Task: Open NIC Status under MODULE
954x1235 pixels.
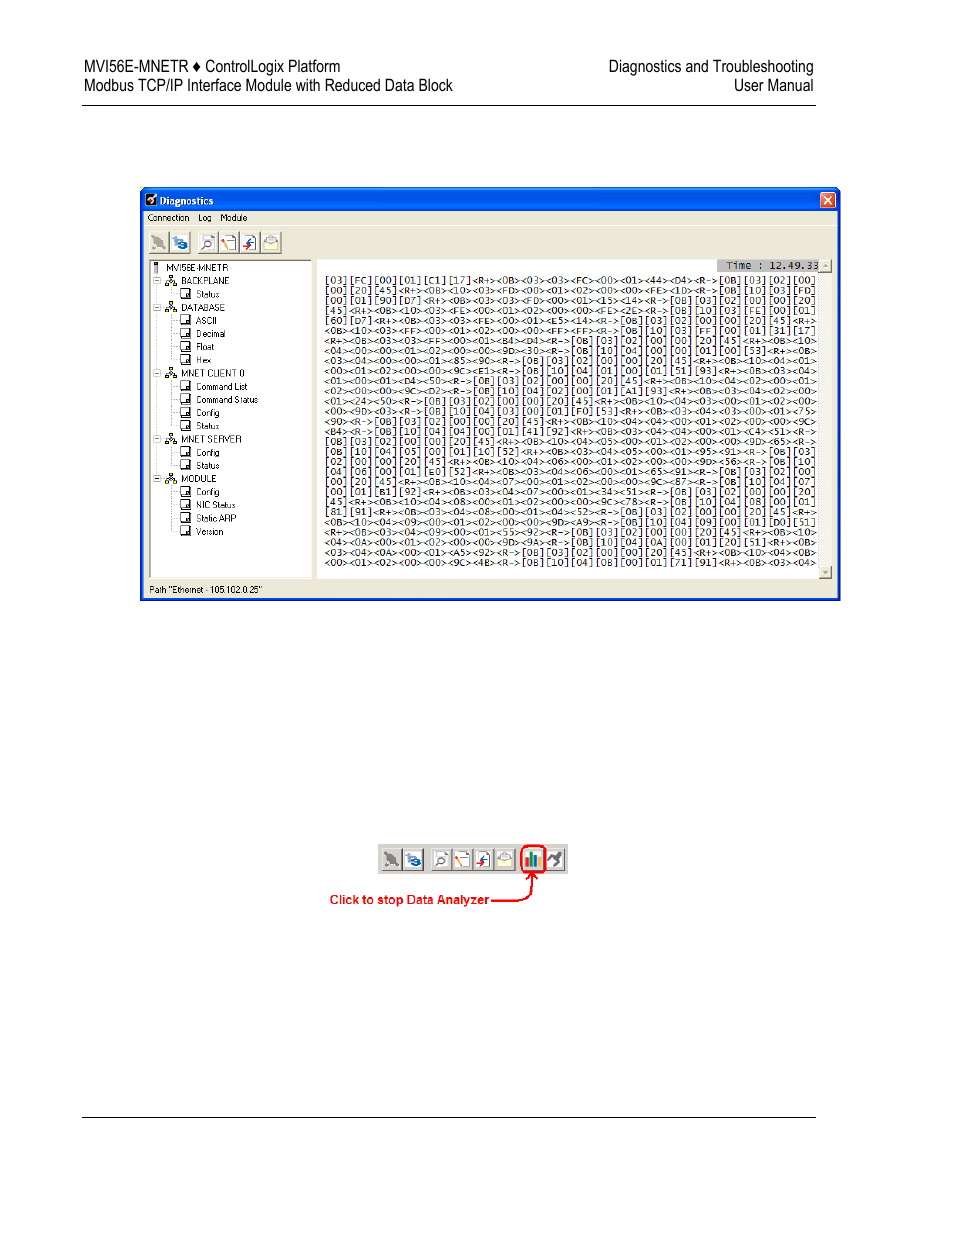Action: coord(216,505)
